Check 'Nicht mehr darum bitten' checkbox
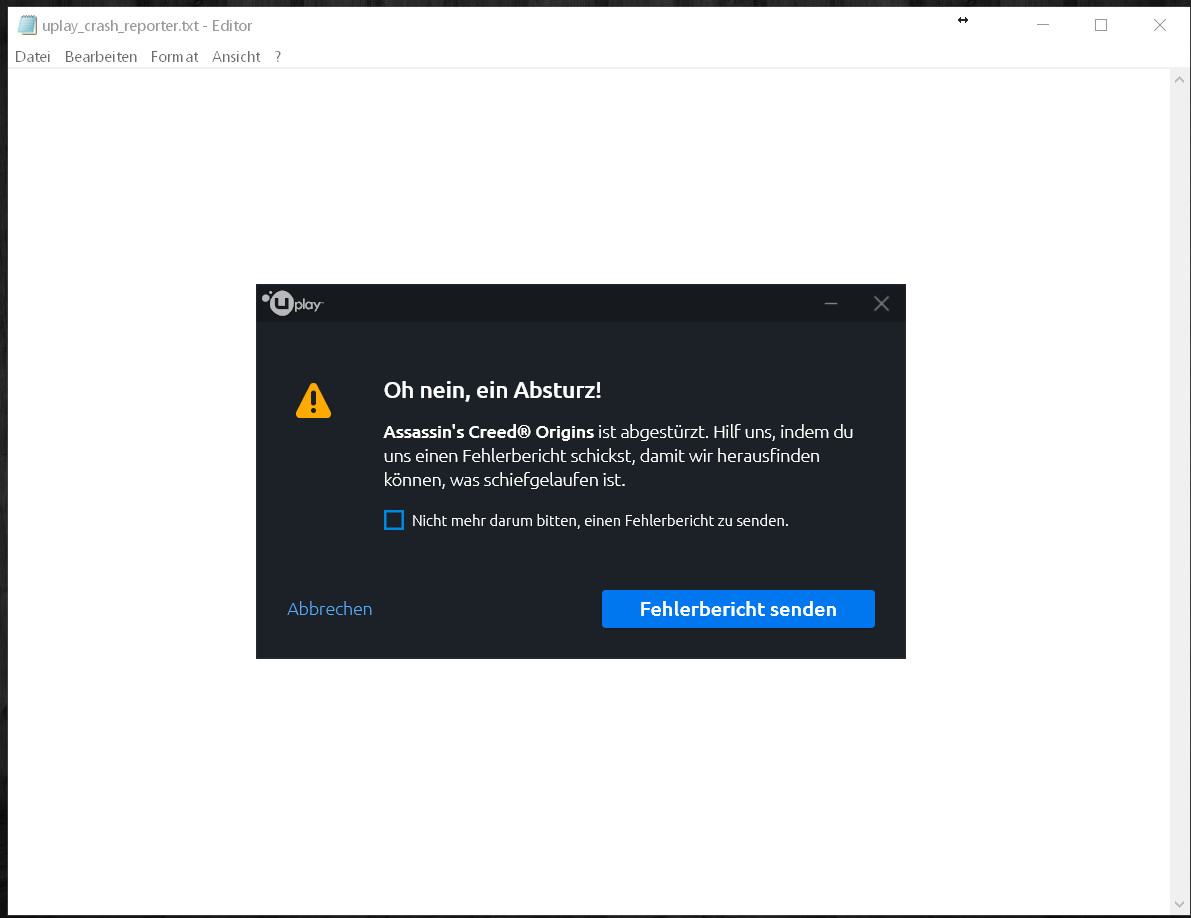Viewport: 1191px width, 918px height. click(x=393, y=520)
